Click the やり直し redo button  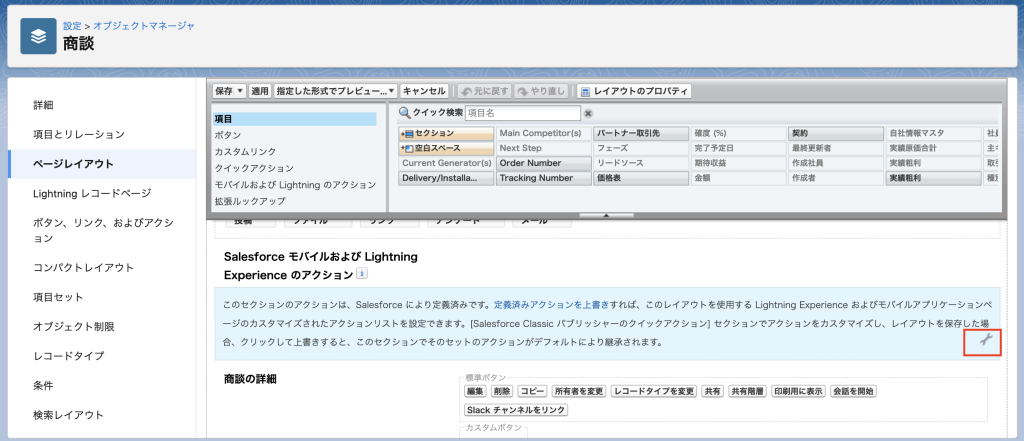tap(540, 91)
